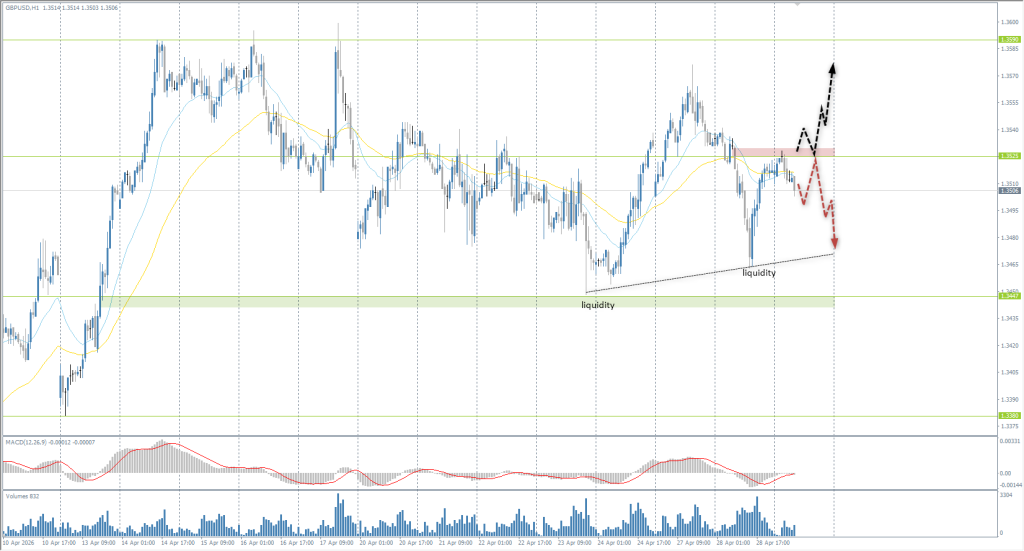1024x551 pixels.
Task: Click the Volumes 832 indicator label
Action: (x=22, y=497)
